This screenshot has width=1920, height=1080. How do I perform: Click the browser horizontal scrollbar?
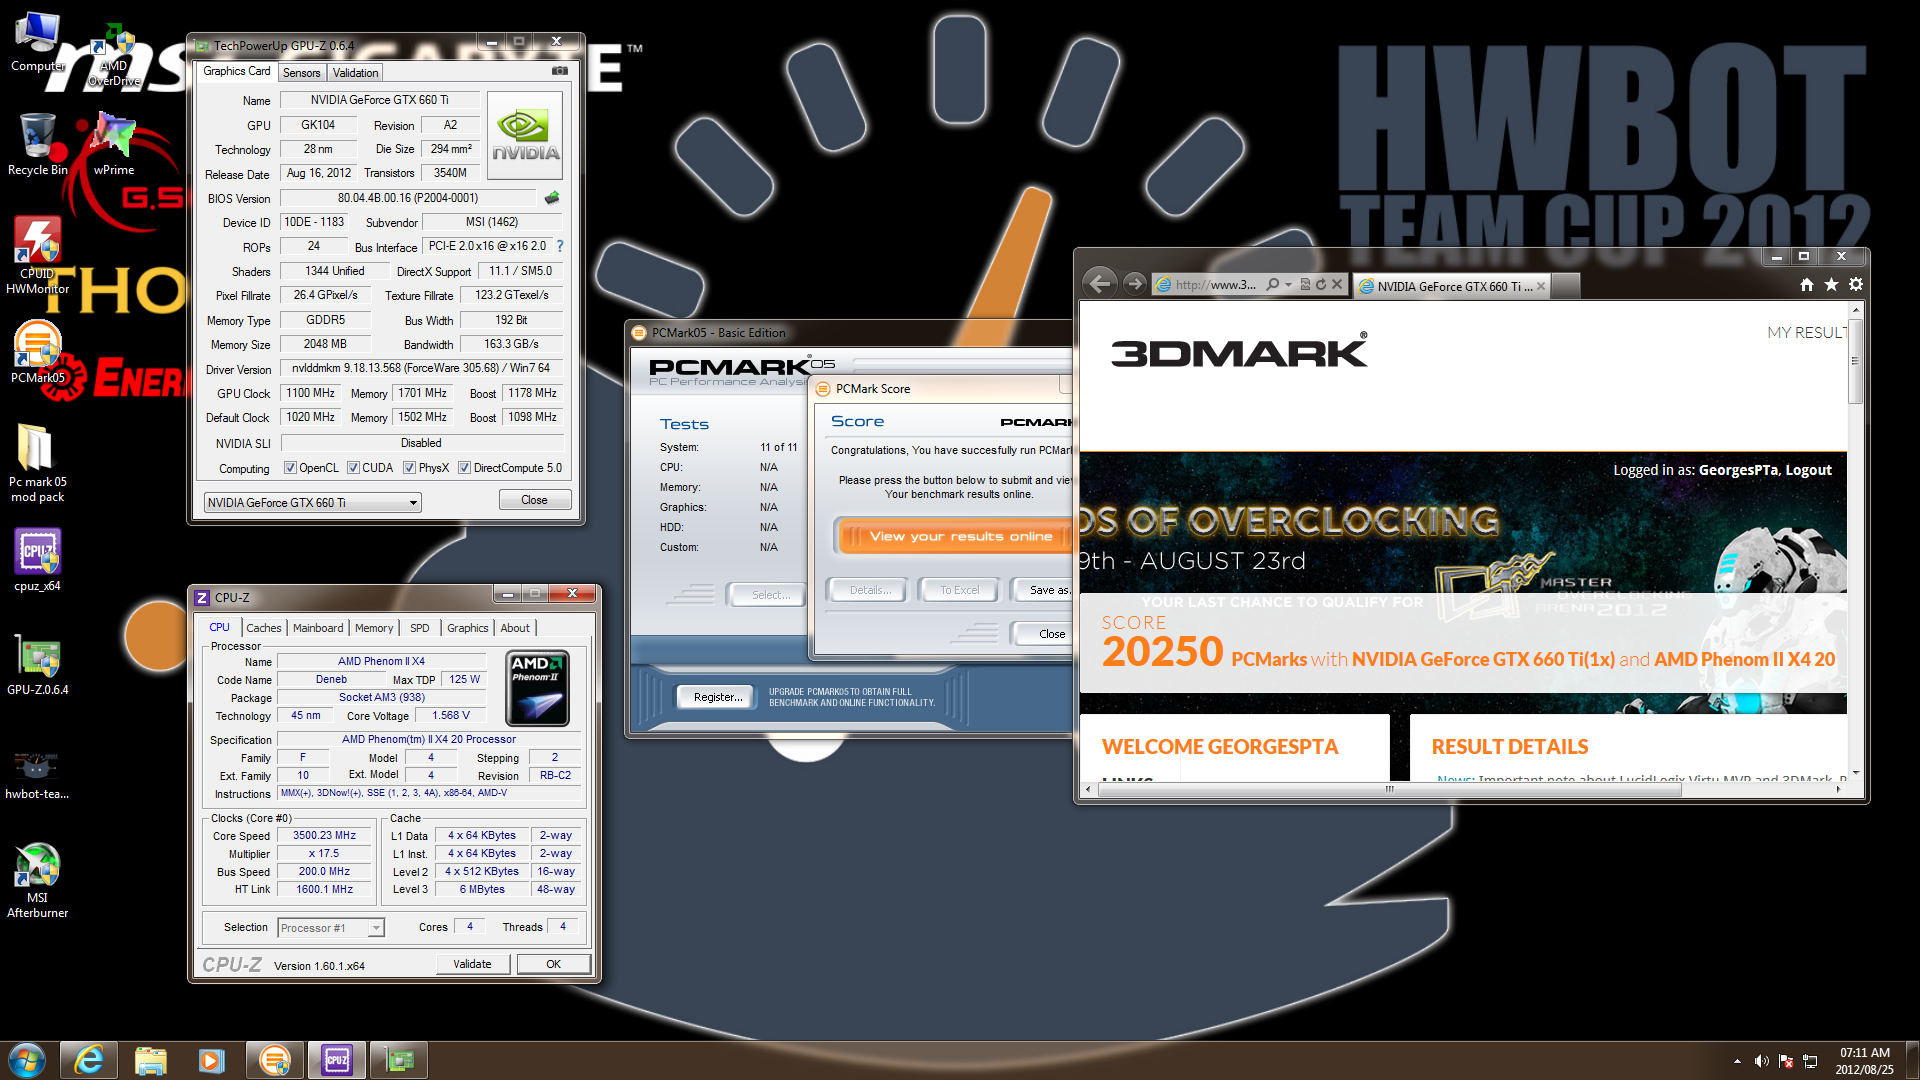coord(1389,789)
